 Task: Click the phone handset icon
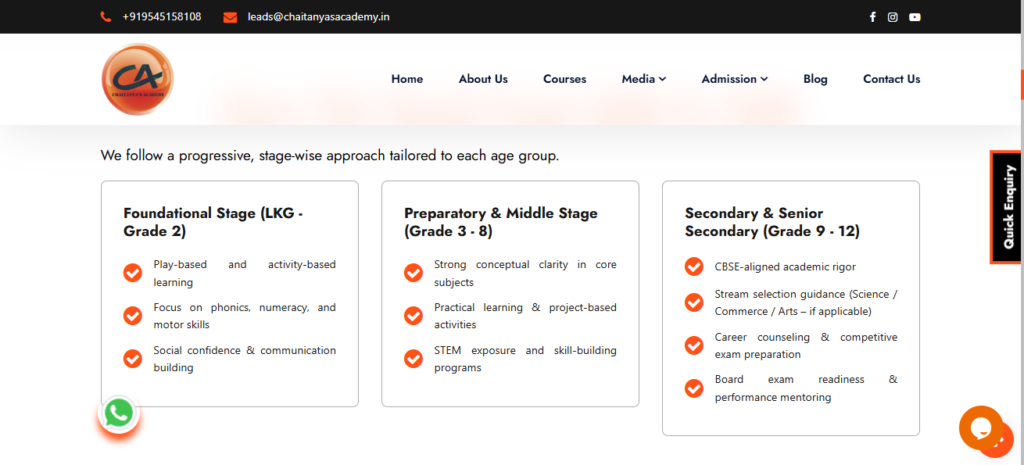point(106,17)
